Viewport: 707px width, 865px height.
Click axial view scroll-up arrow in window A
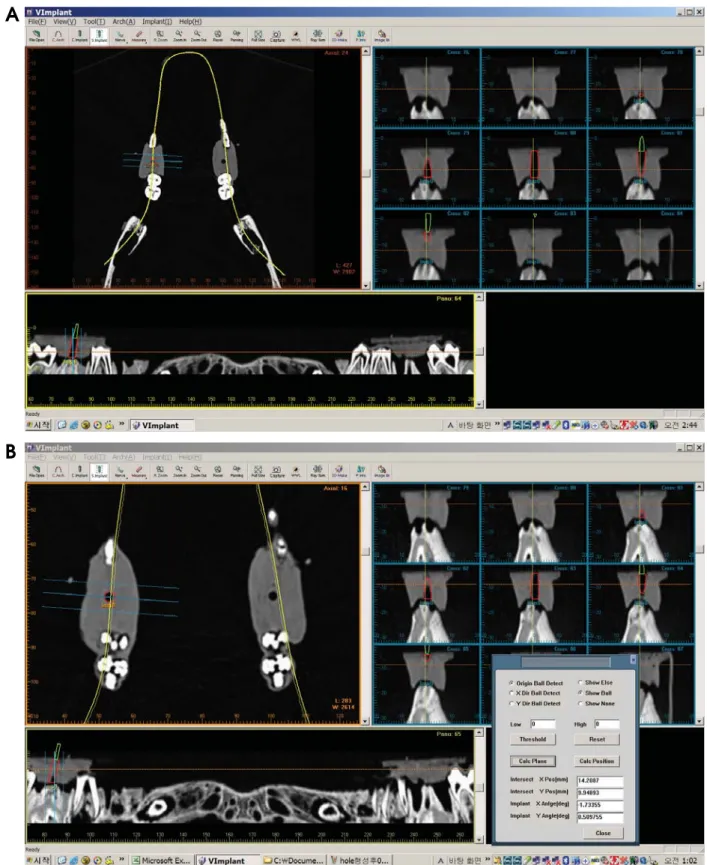[x=366, y=51]
